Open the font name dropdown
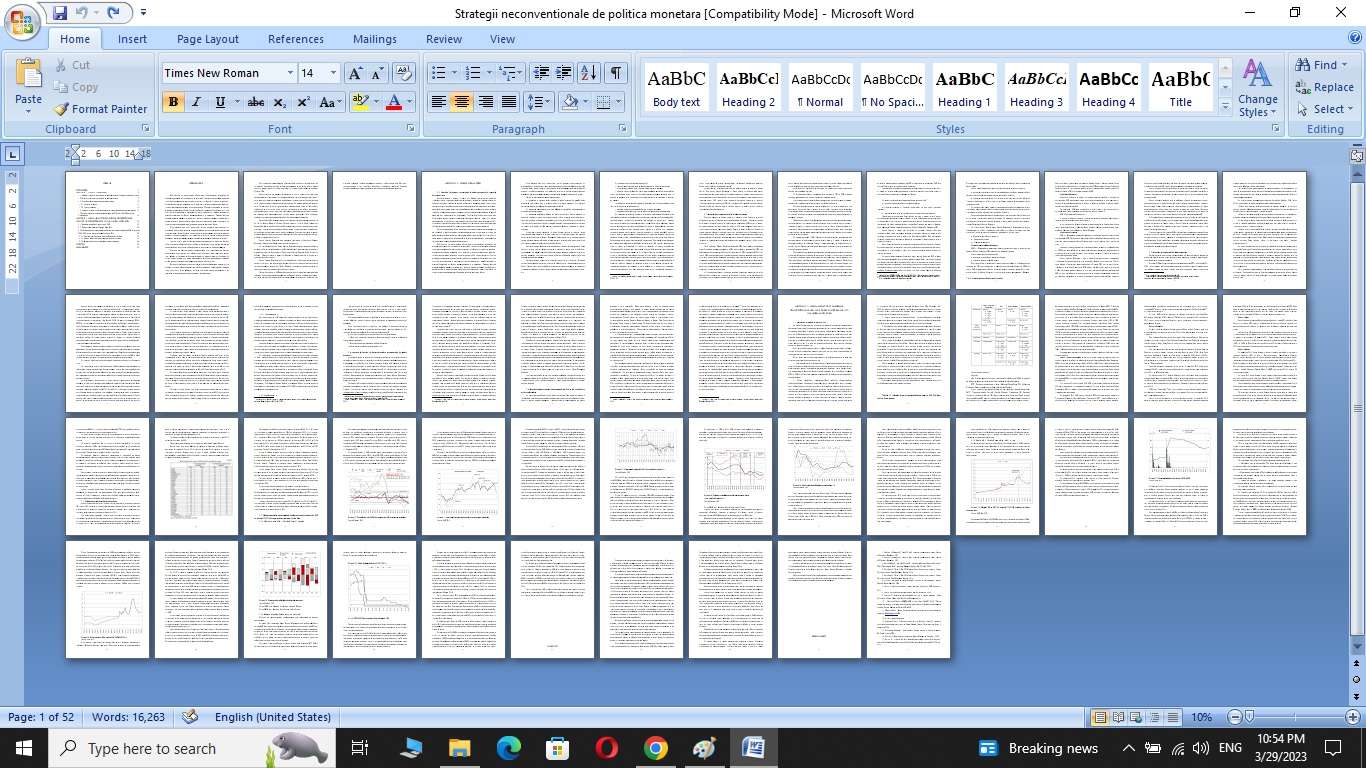This screenshot has width=1366, height=768. (x=290, y=73)
